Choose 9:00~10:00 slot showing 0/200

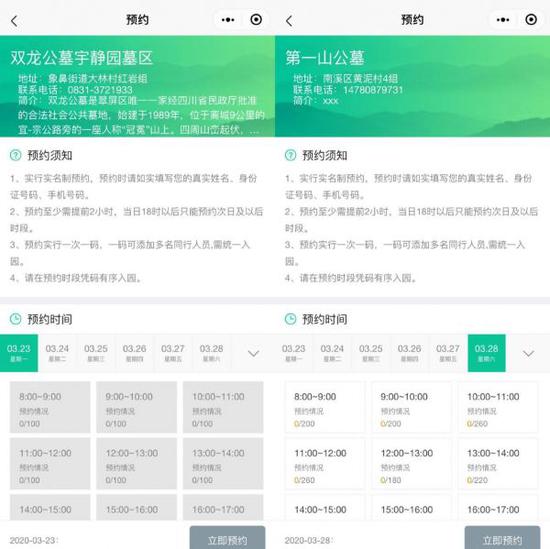411,407
